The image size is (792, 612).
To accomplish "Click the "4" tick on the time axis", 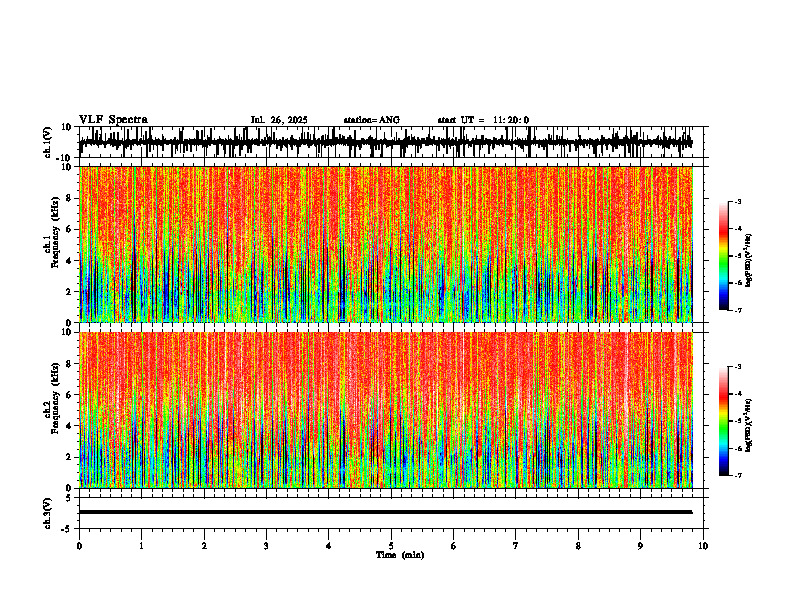I will (329, 546).
